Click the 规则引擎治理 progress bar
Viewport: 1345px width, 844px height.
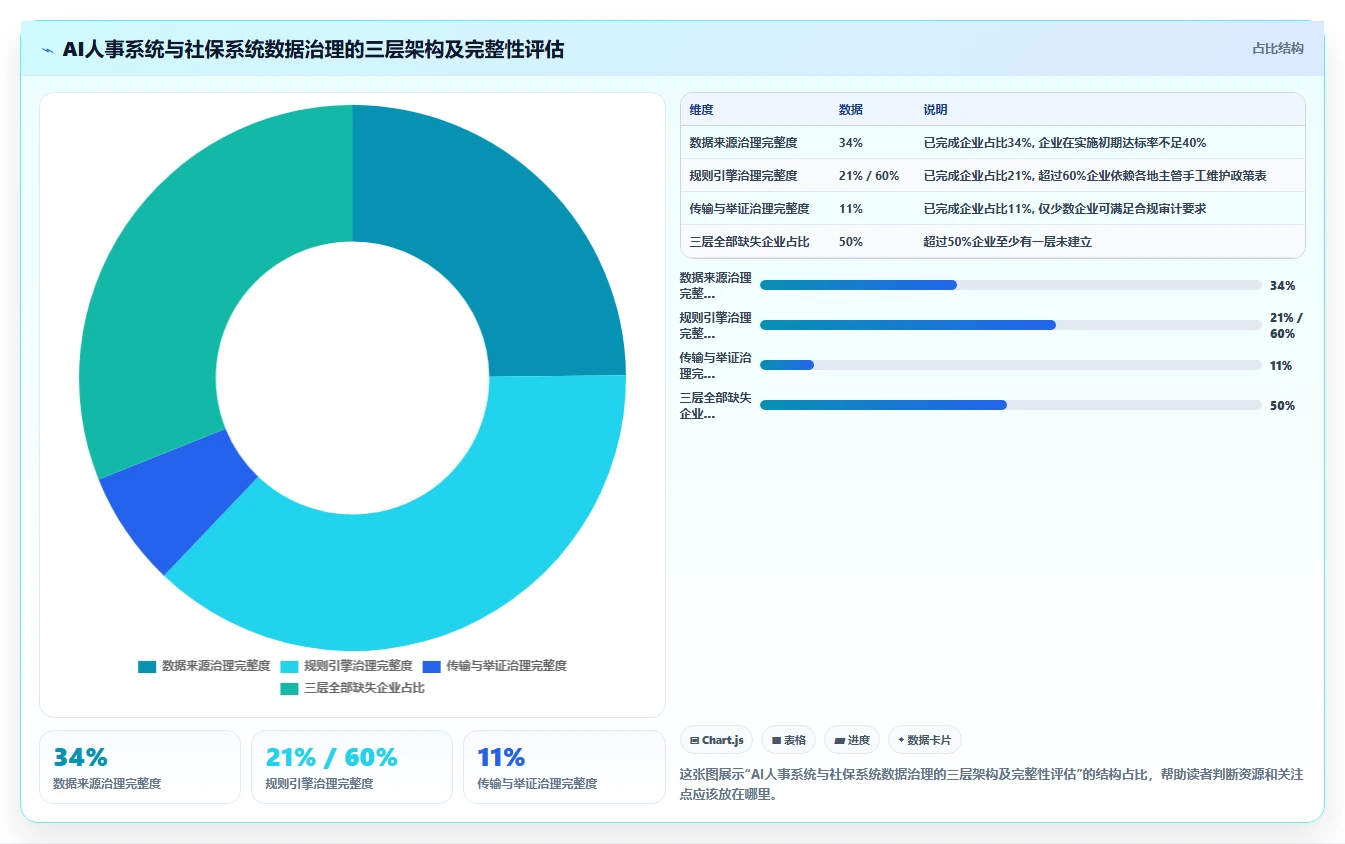(x=1010, y=325)
